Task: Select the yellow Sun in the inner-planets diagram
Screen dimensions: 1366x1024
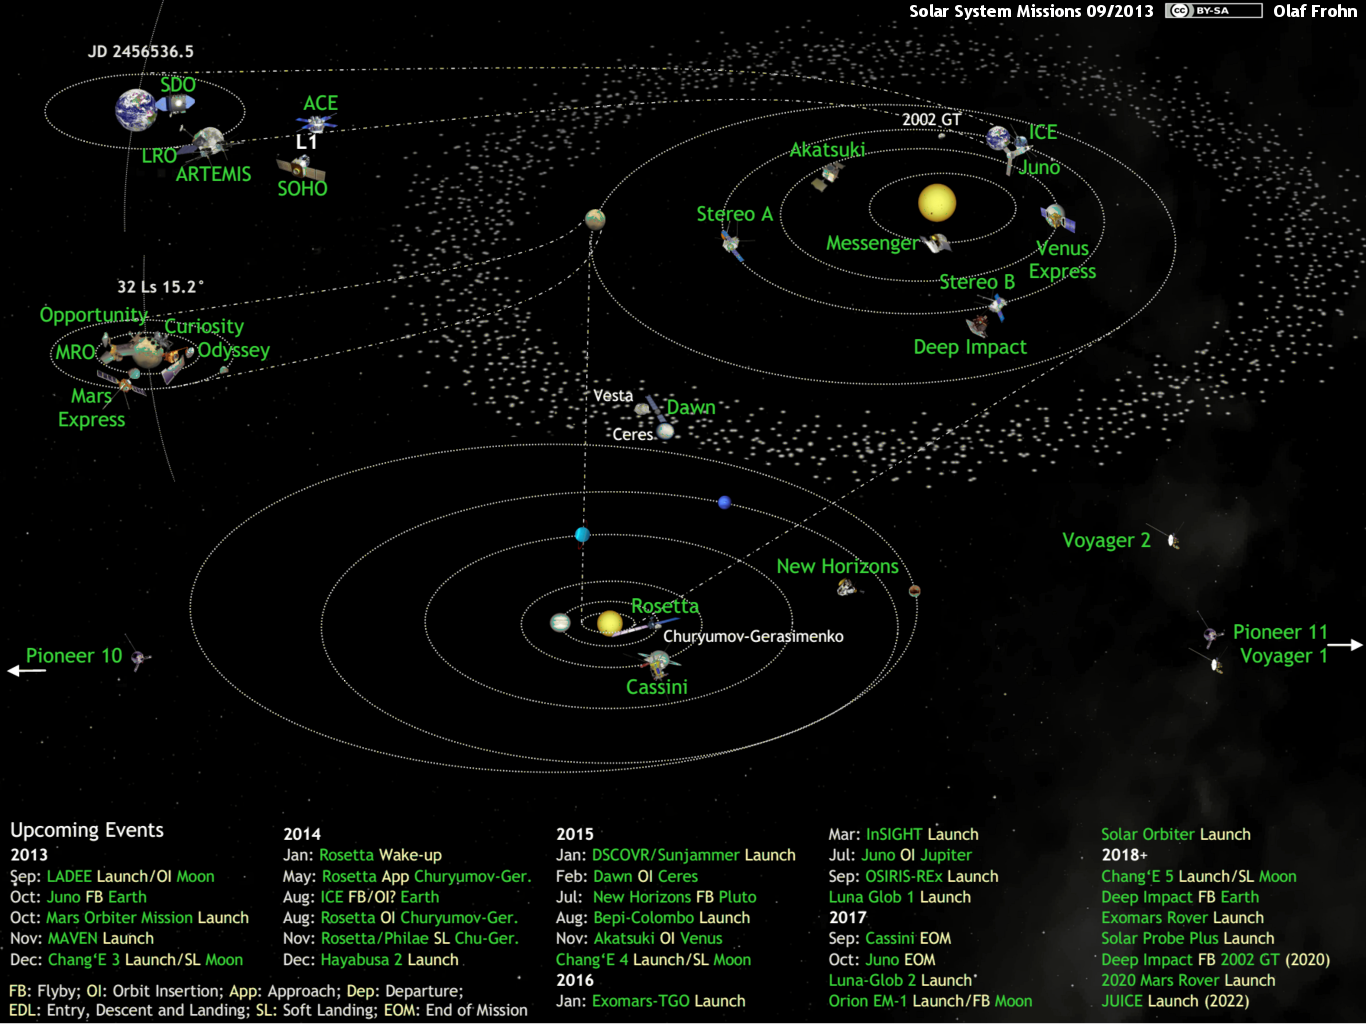Action: point(937,202)
